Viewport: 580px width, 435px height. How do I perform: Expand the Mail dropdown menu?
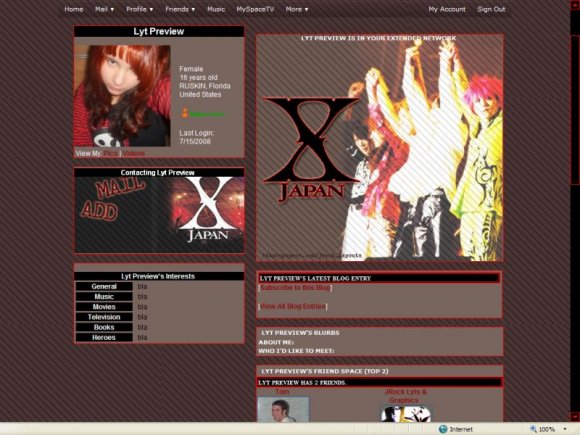tap(104, 9)
